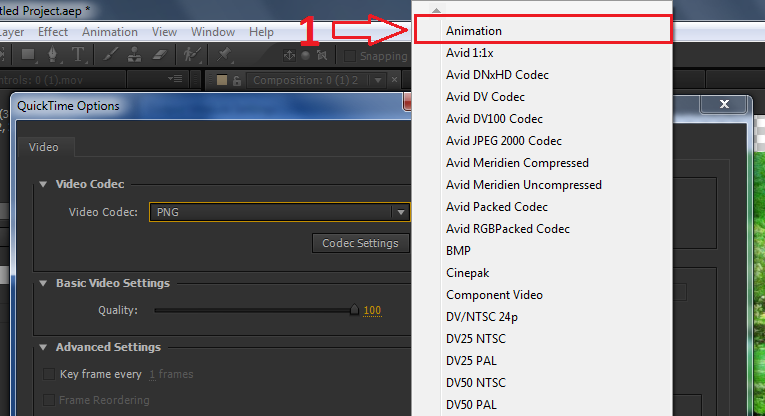This screenshot has height=416, width=765.
Task: Select the Horizontal Type tool
Action: [x=78, y=55]
